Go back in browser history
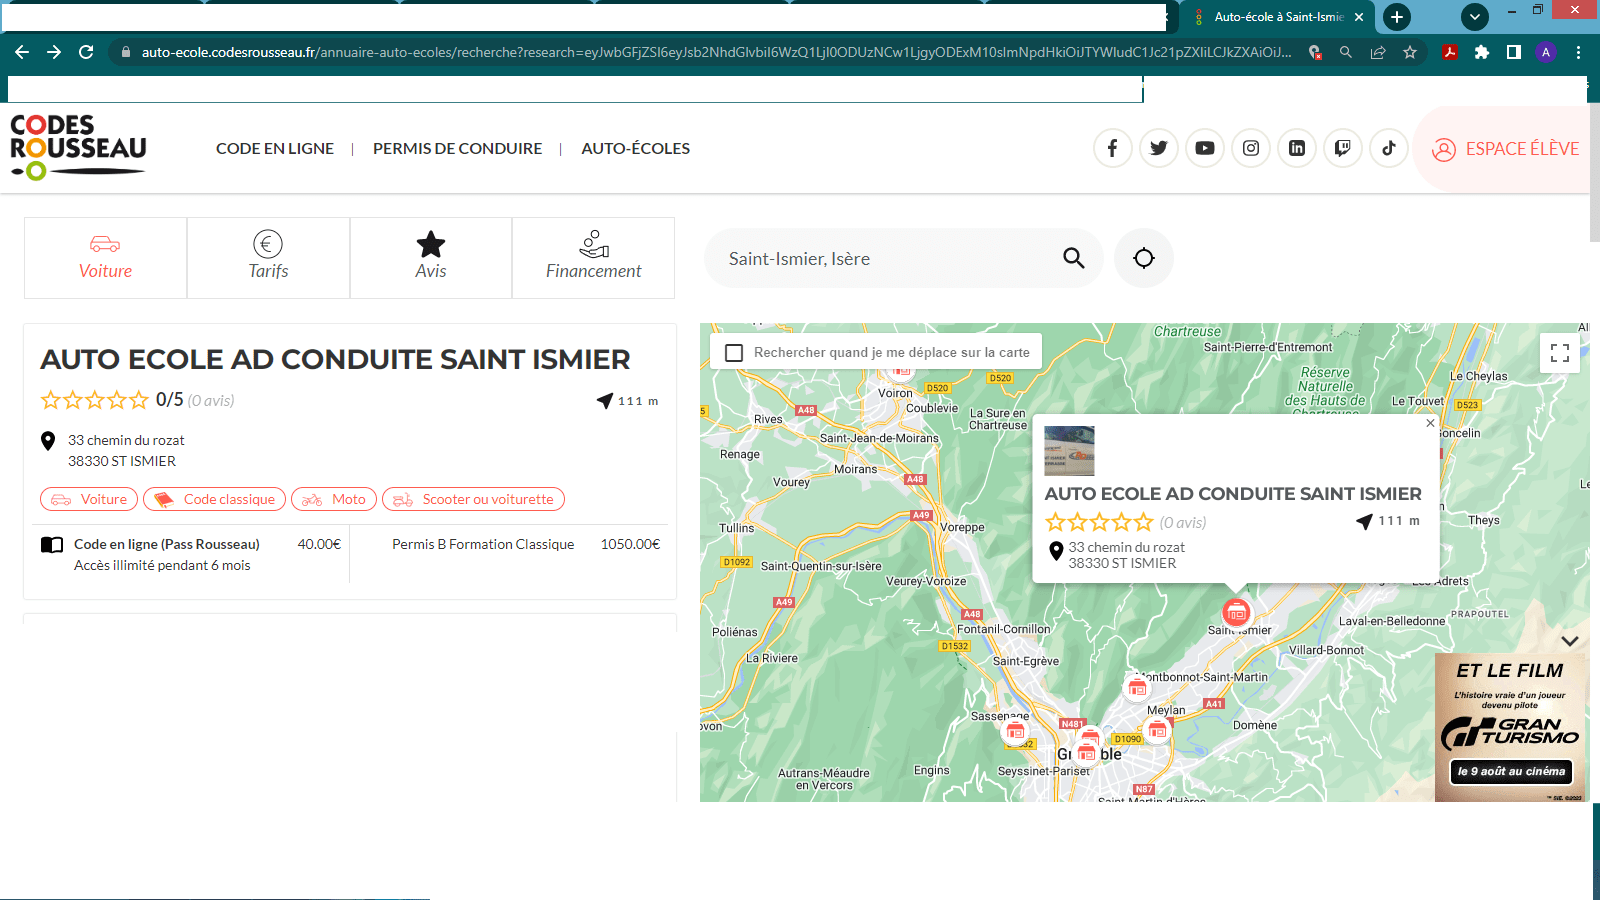The image size is (1600, 900). [22, 52]
